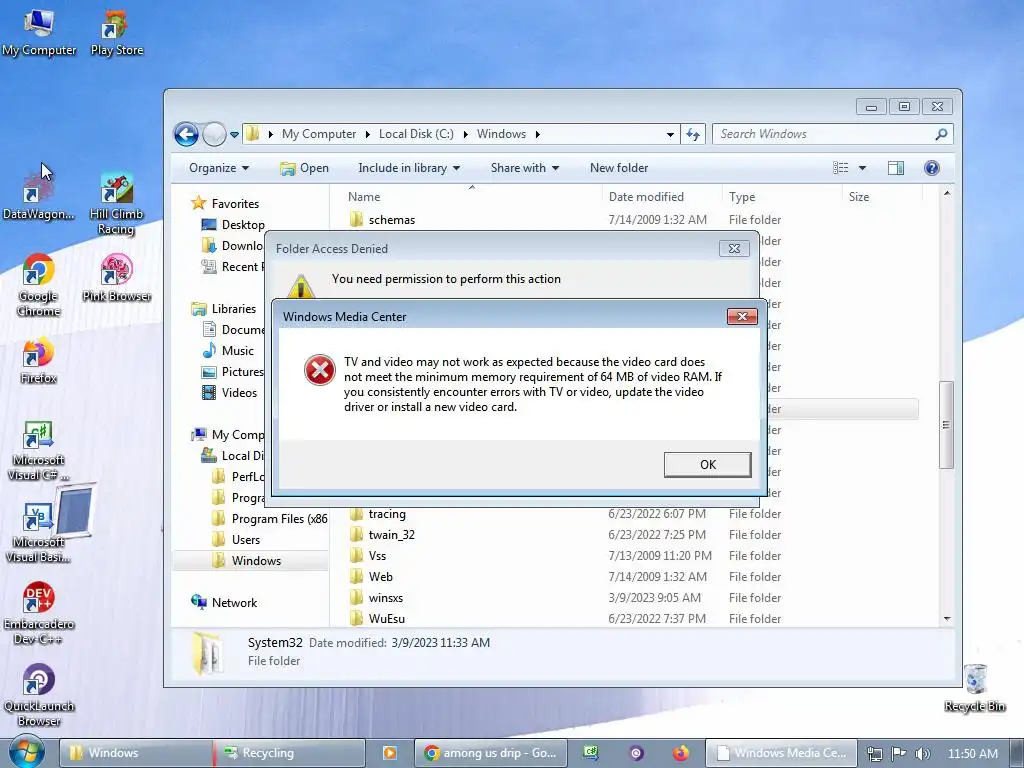Expand Include in library menu
This screenshot has width=1024, height=768.
point(409,168)
